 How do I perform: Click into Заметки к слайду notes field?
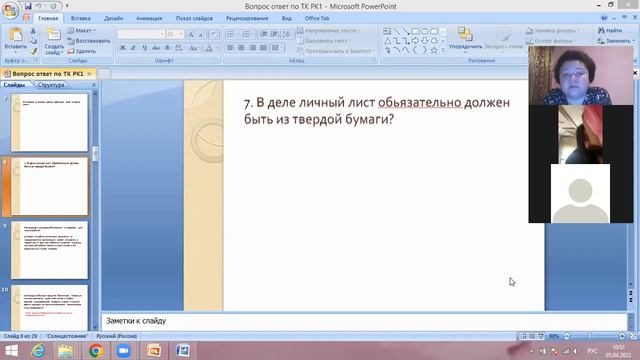[x=364, y=321]
